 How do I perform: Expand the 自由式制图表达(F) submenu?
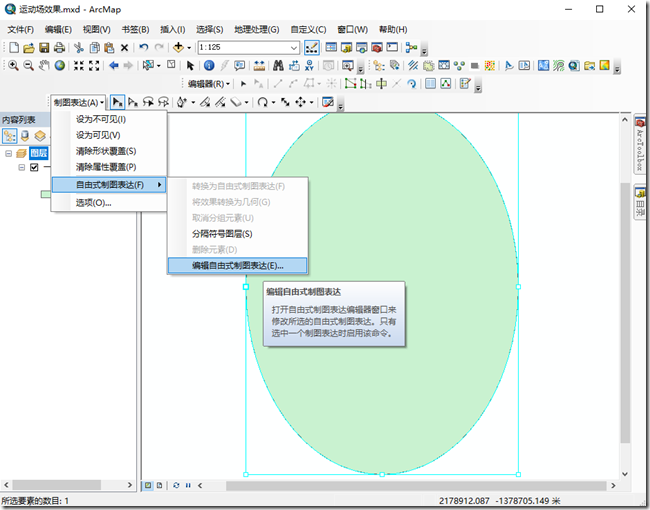[x=109, y=185]
